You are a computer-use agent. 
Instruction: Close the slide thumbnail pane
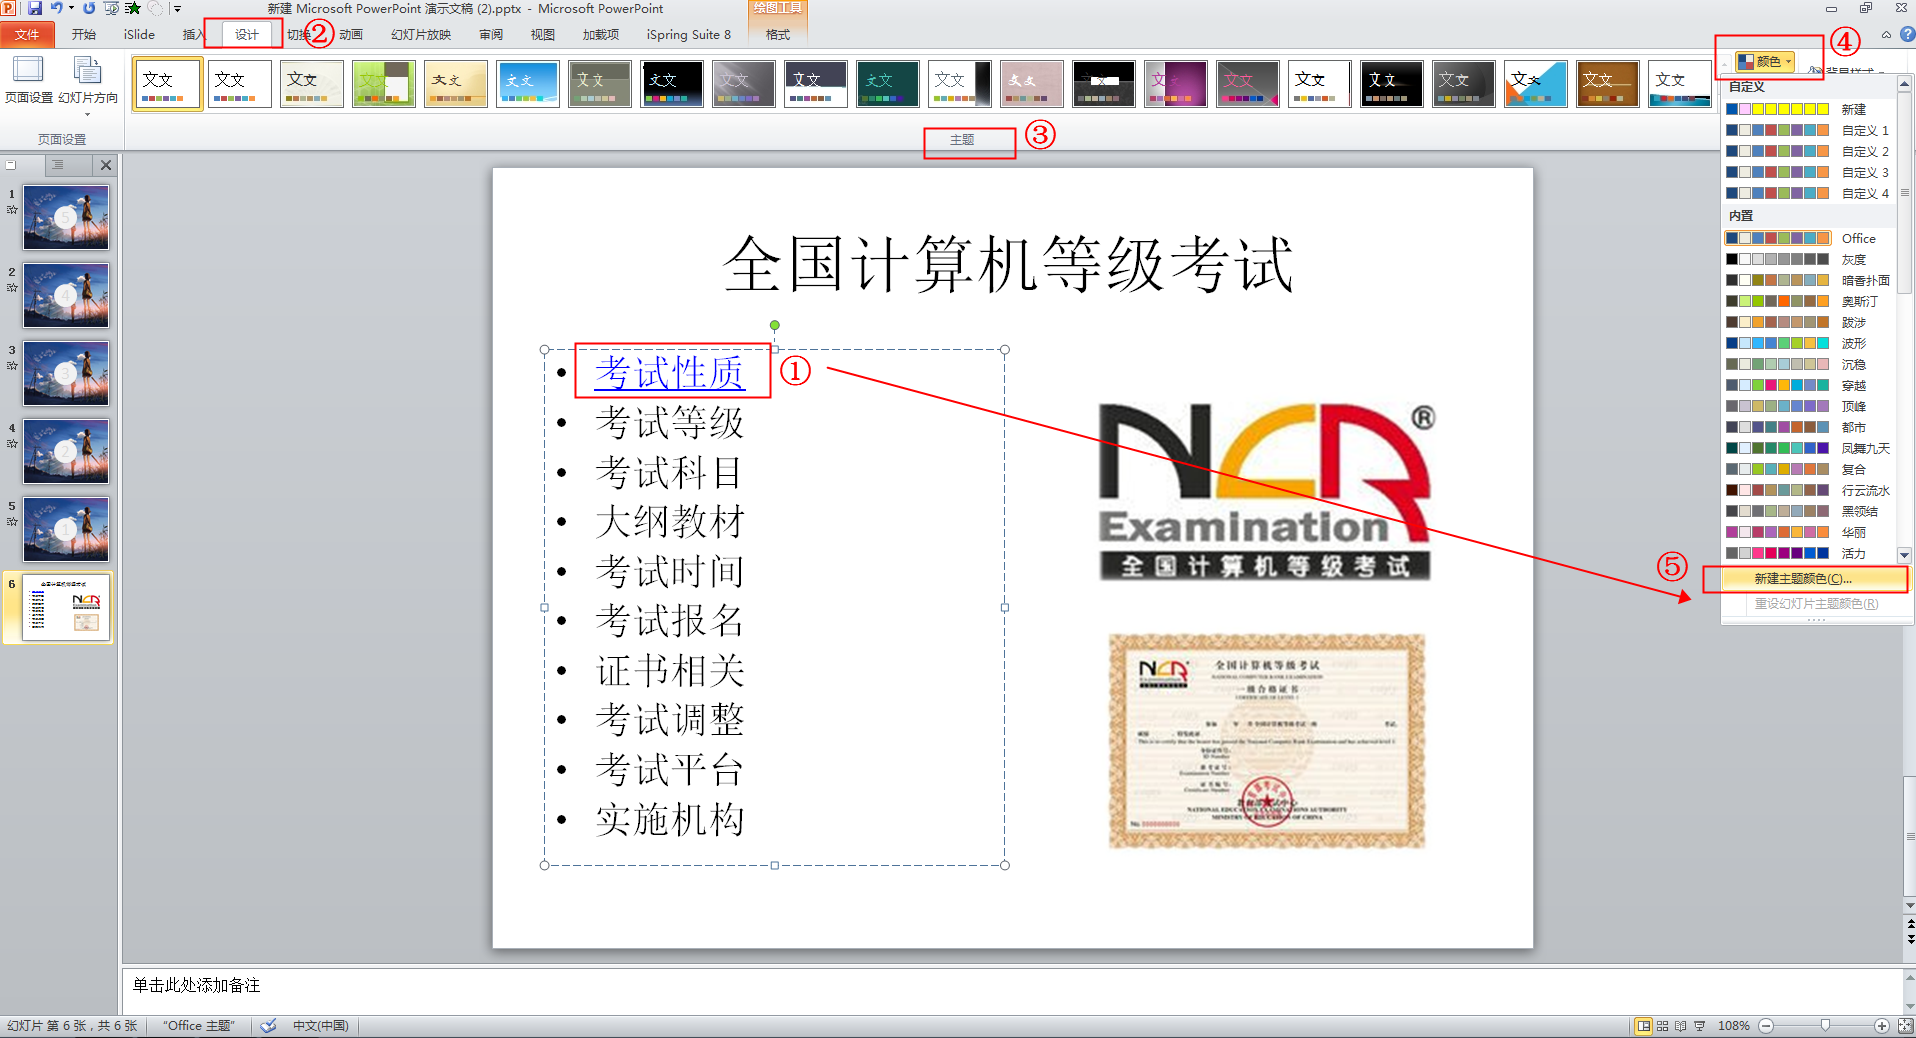(x=106, y=165)
